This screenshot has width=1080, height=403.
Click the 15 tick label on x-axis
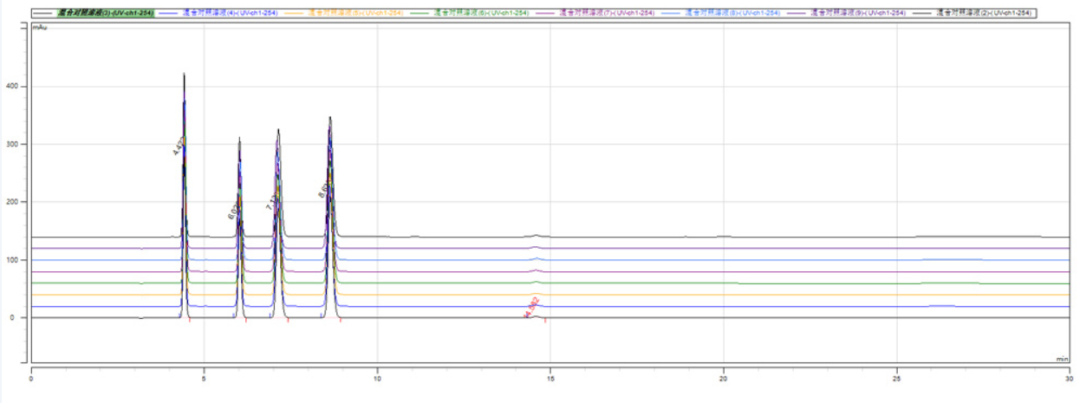pyautogui.click(x=550, y=379)
